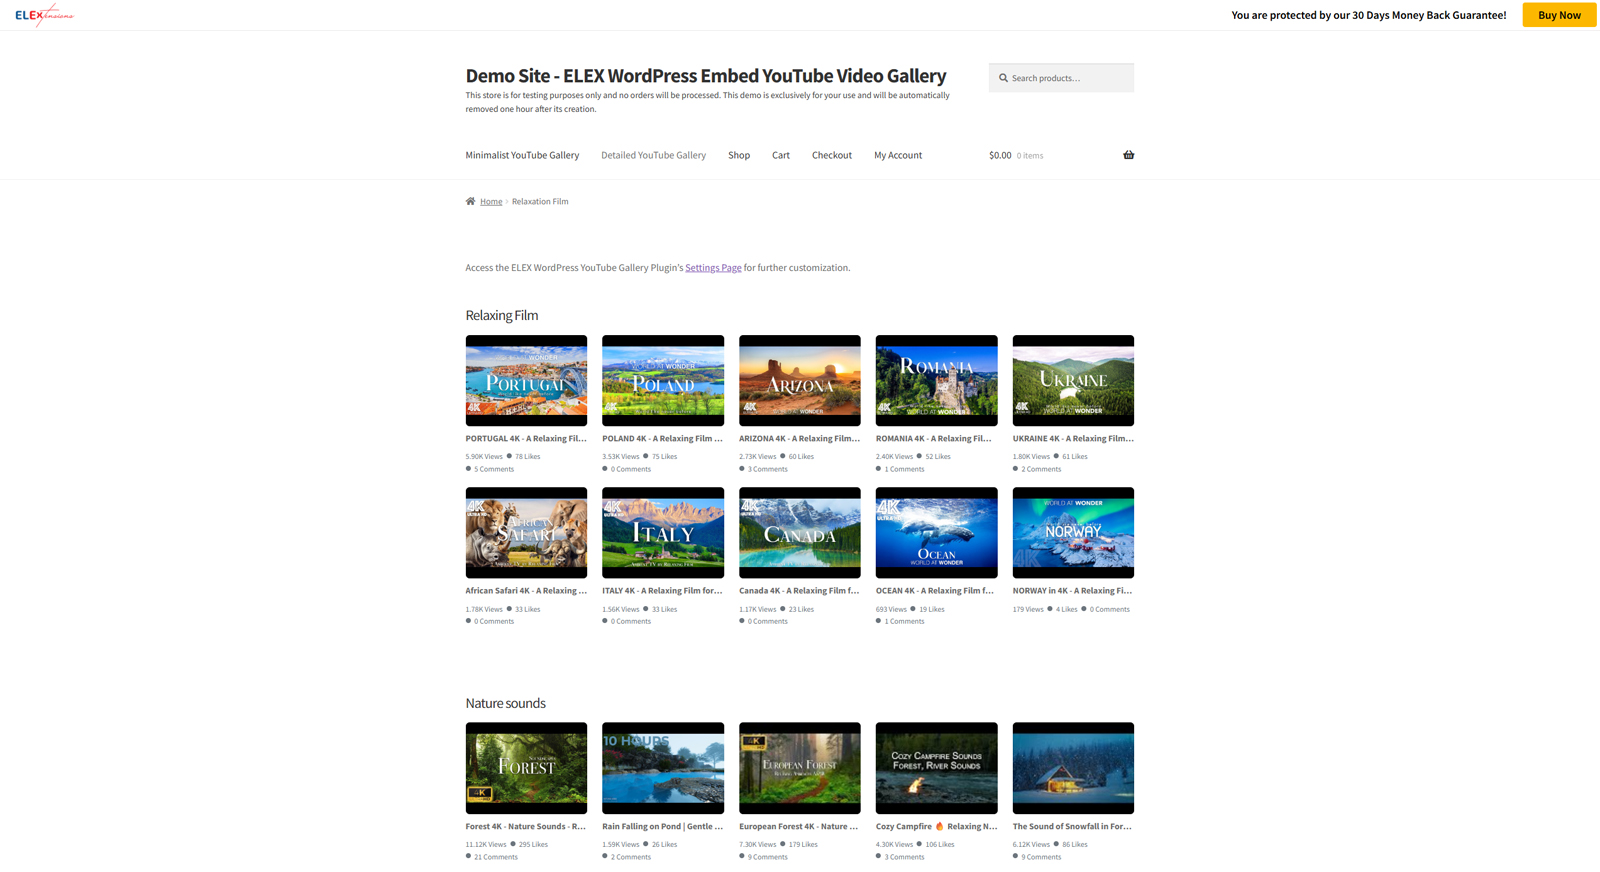Play the Romania 4K video thumbnail
Screen dimensions: 1600x872
pos(936,380)
